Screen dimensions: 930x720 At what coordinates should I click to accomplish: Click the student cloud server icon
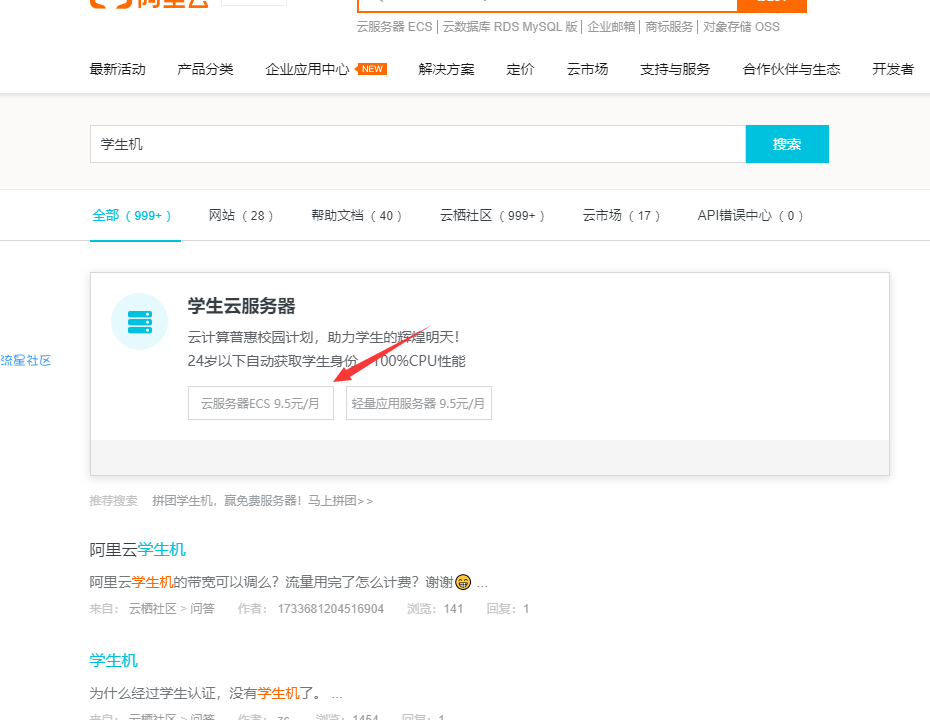click(x=139, y=321)
